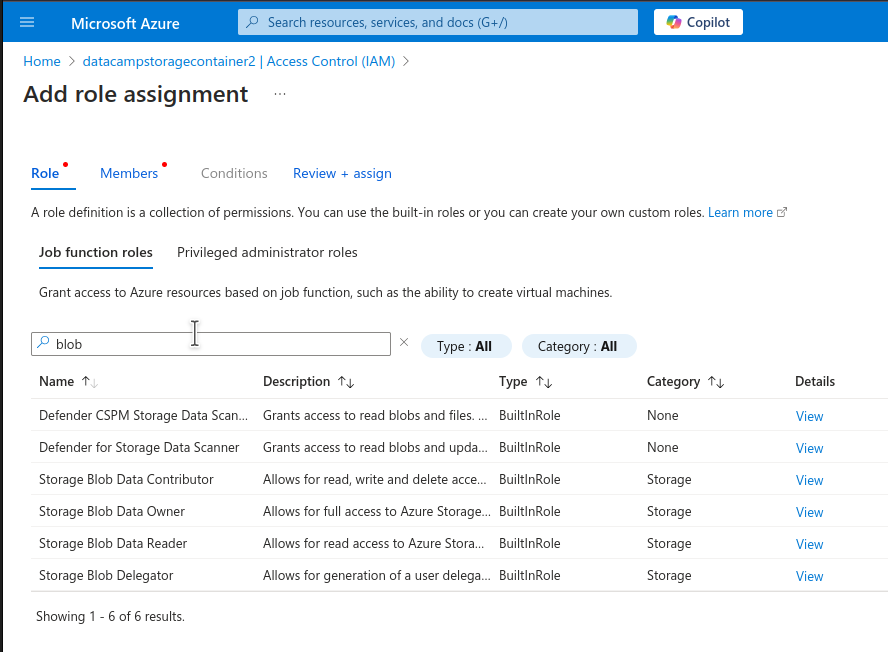This screenshot has width=888, height=652.
Task: Select the Storage Blob Data Contributor role
Action: [x=126, y=479]
